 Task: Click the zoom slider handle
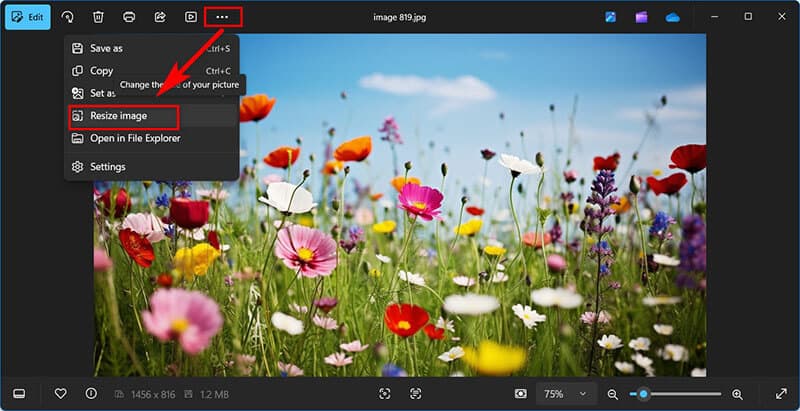pos(644,394)
